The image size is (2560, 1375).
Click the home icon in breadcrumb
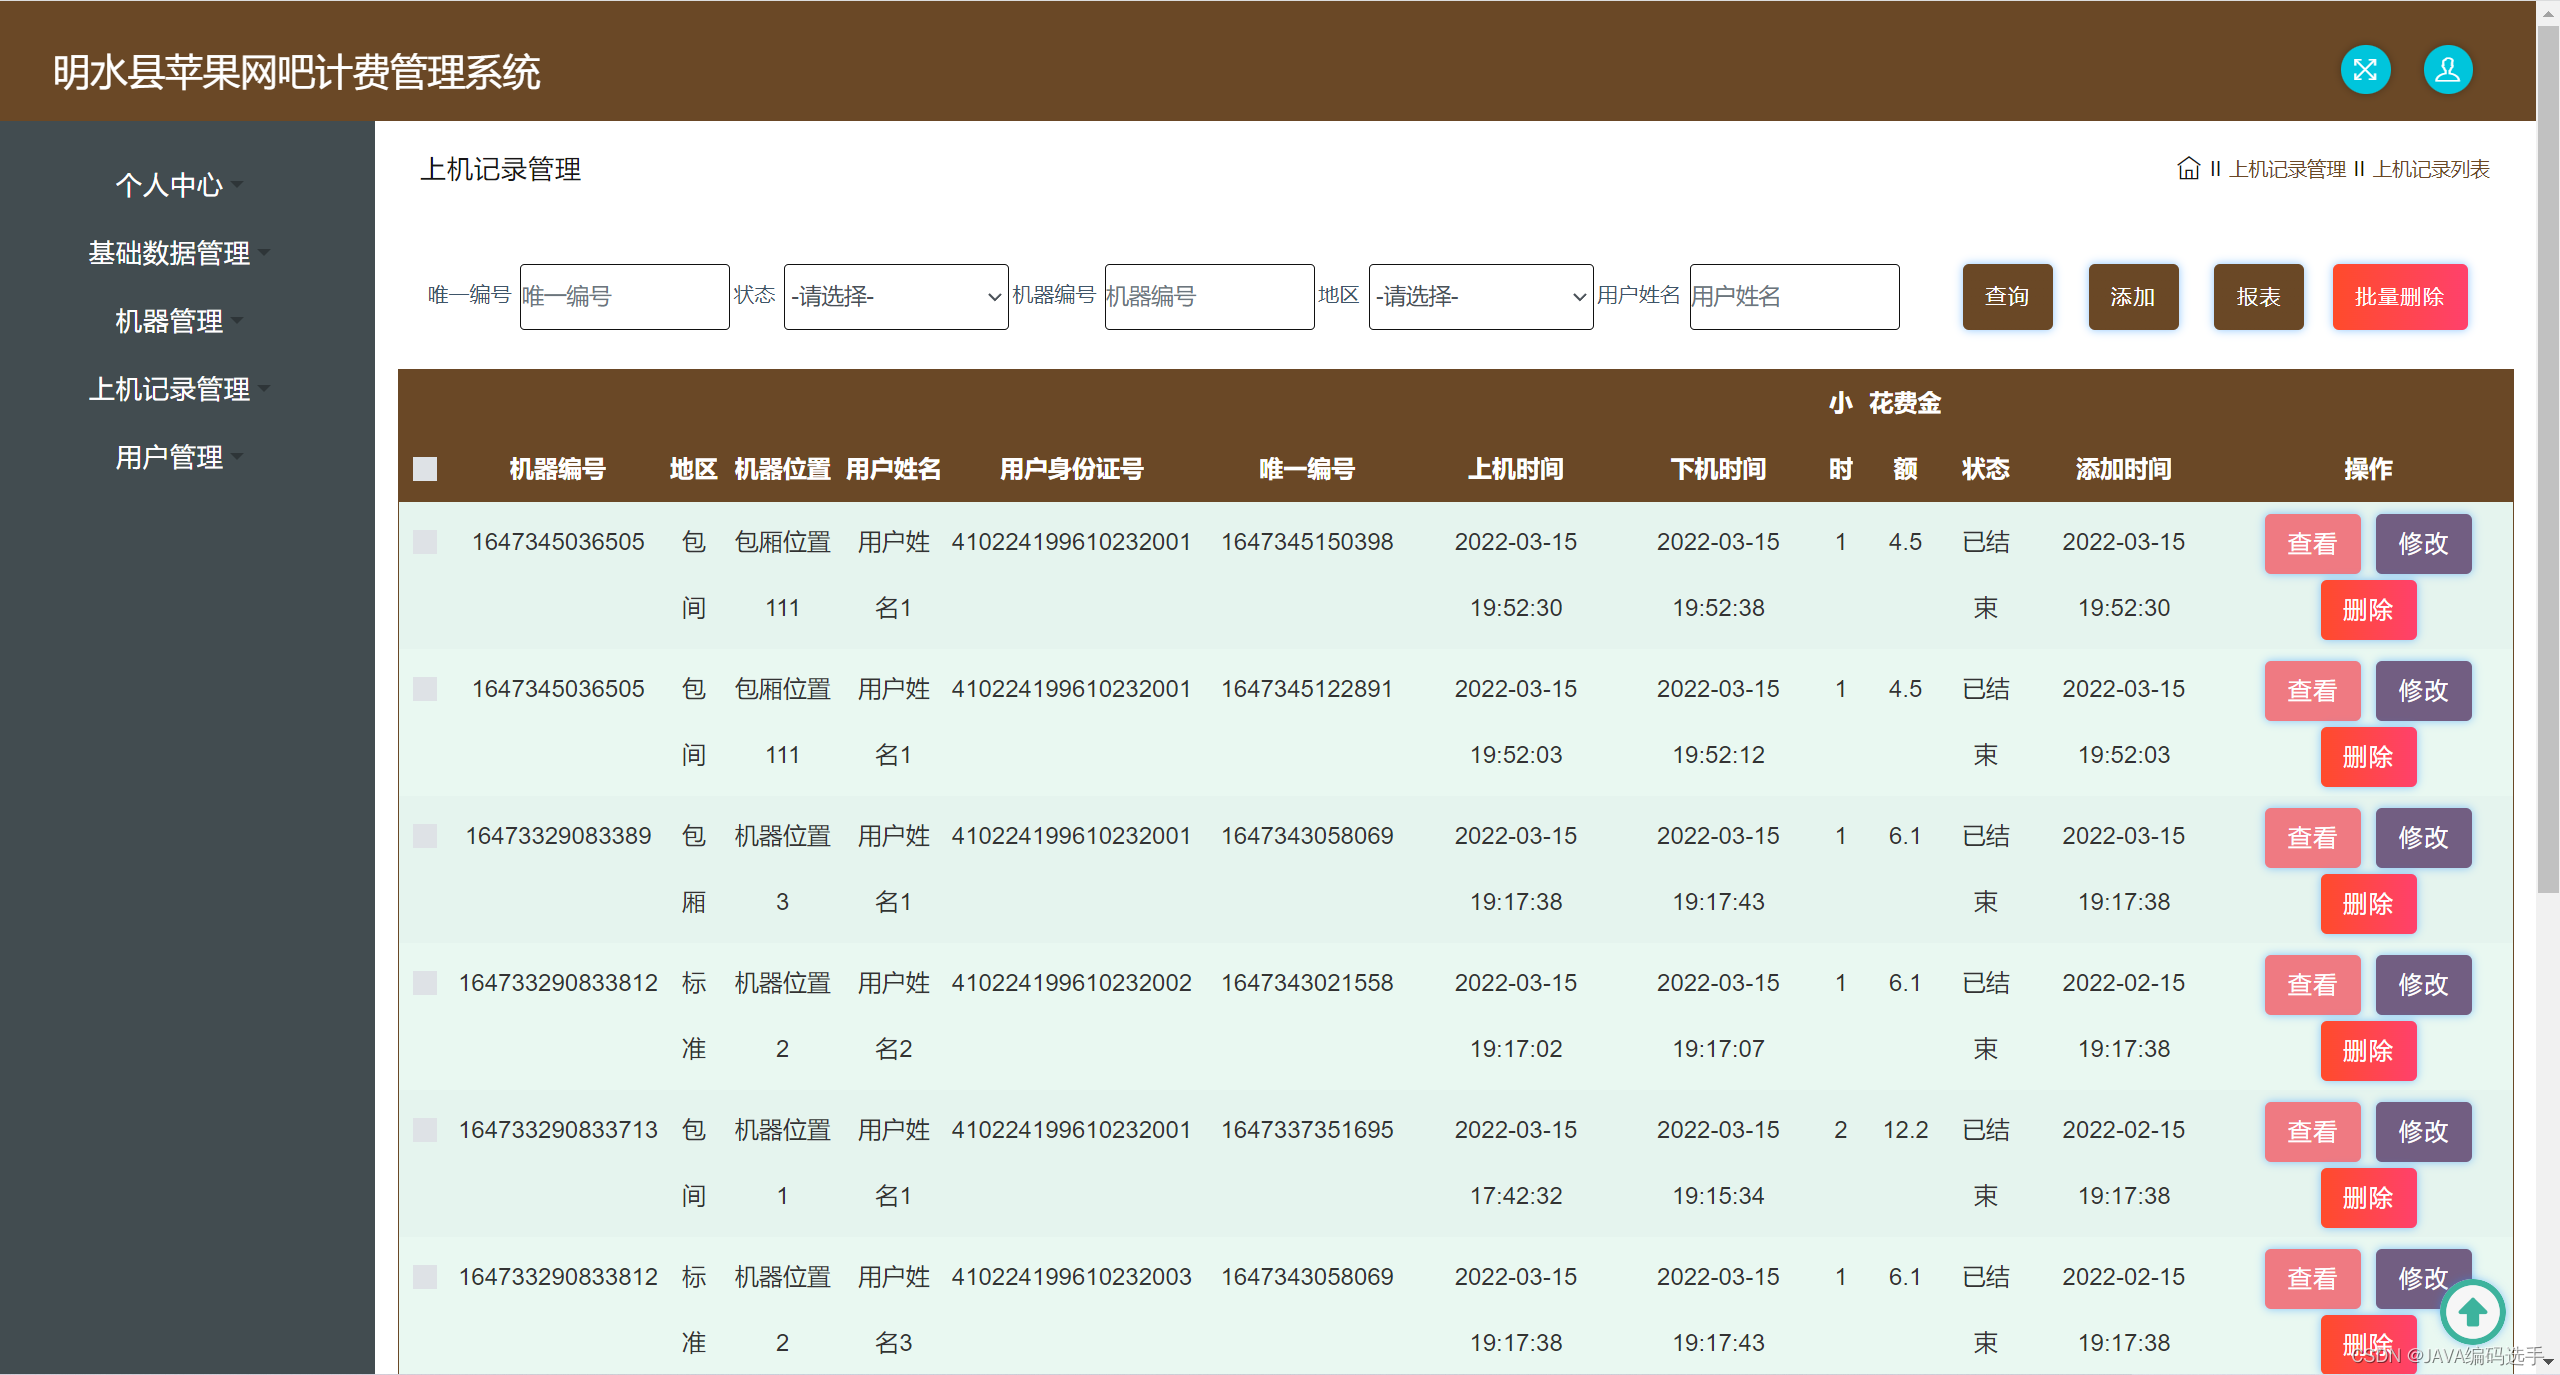point(2188,168)
